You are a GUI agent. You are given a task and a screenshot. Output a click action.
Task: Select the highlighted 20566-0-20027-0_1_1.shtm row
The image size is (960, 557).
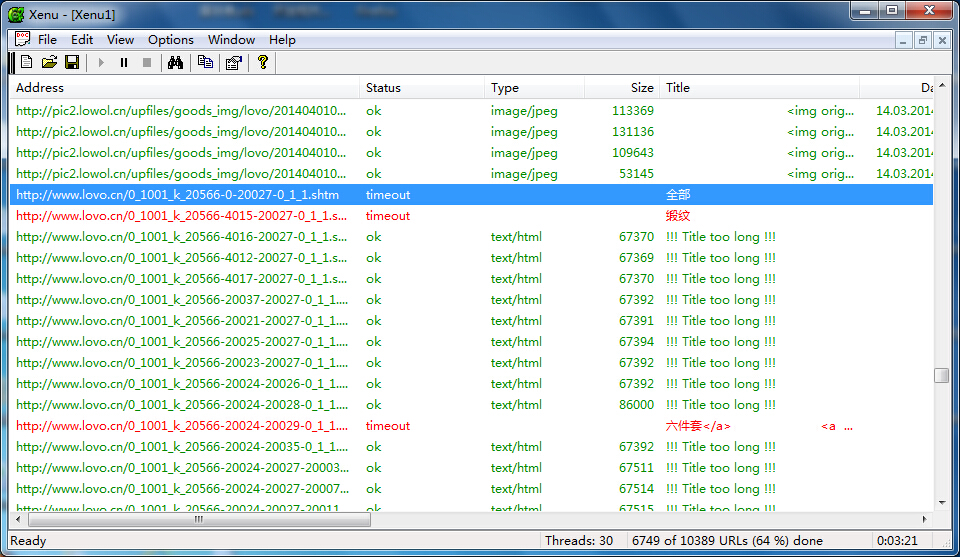[471, 195]
